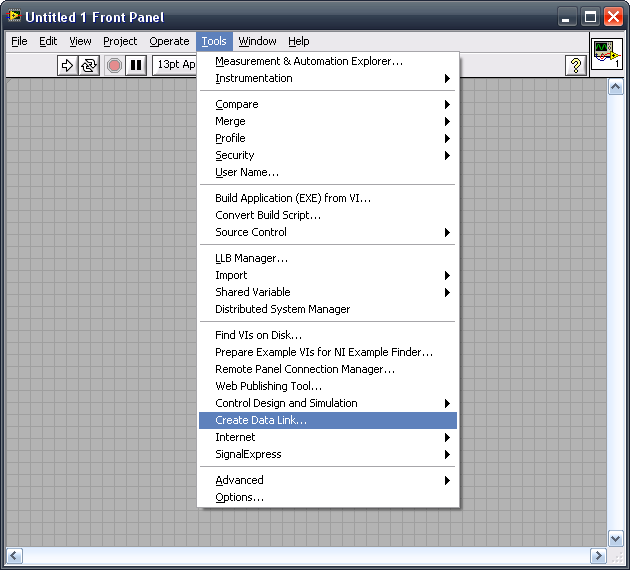
Task: Expand the Source Control submenu
Action: [x=328, y=232]
